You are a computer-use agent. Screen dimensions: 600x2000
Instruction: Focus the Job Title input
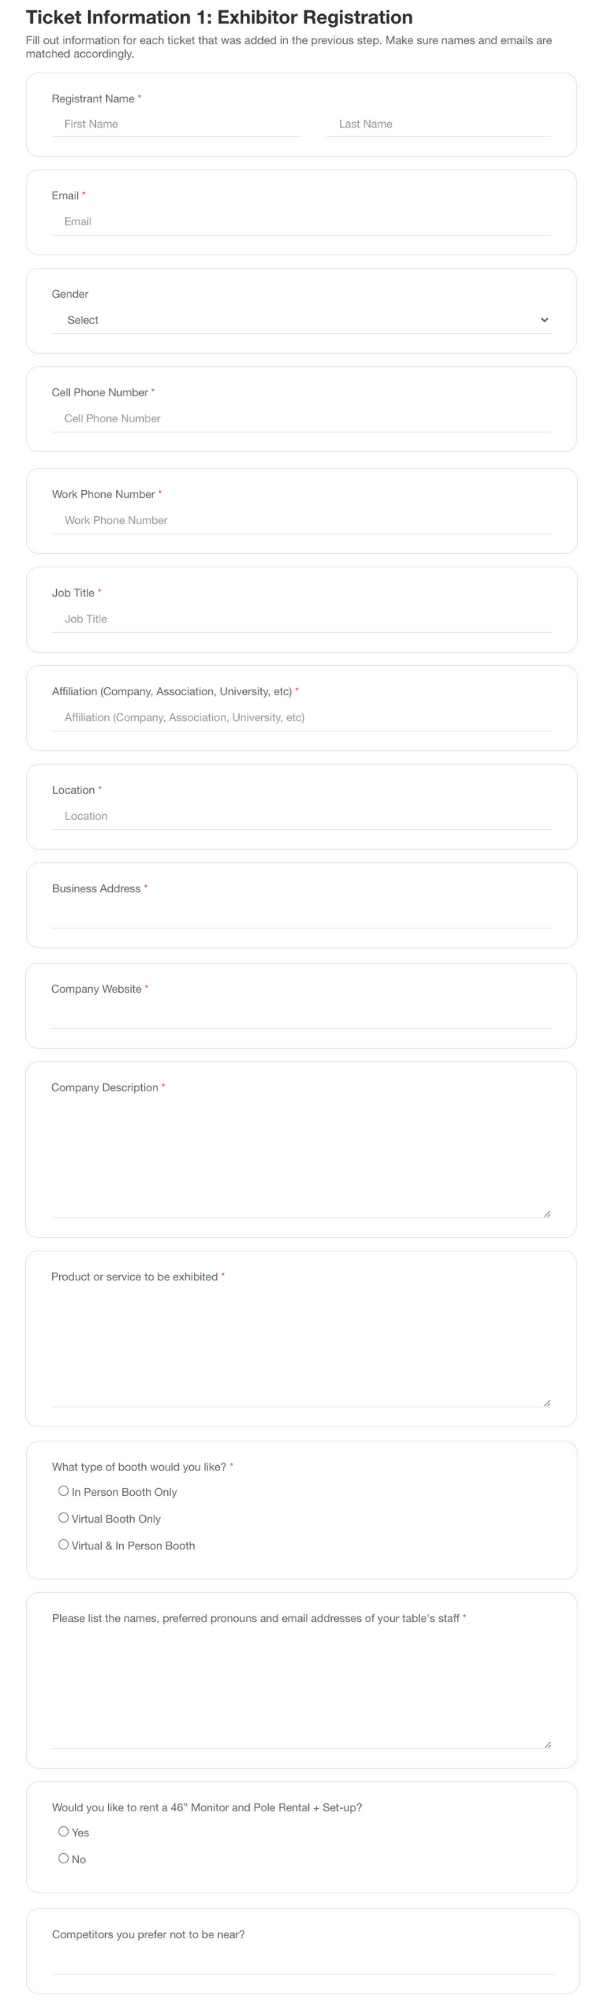click(x=301, y=619)
